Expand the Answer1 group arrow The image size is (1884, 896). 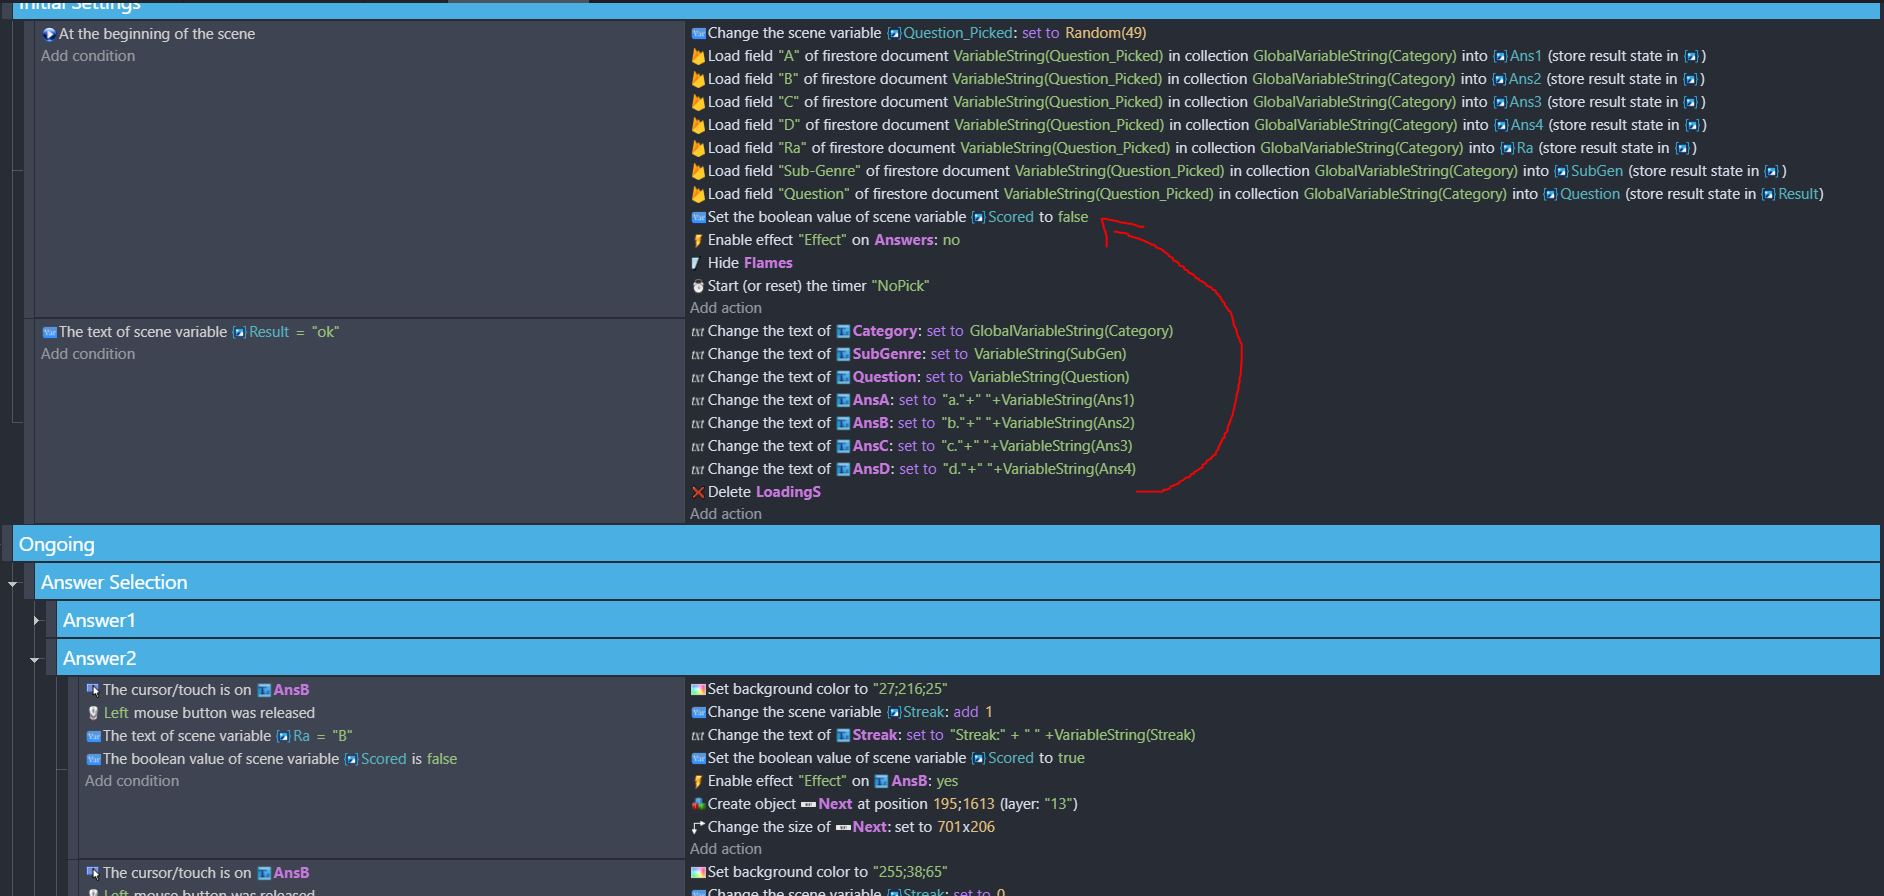click(36, 621)
